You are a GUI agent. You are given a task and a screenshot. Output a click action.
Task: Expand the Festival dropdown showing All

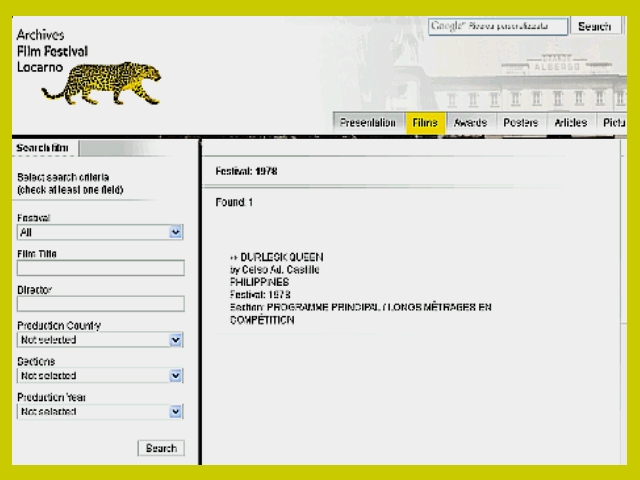(x=100, y=232)
